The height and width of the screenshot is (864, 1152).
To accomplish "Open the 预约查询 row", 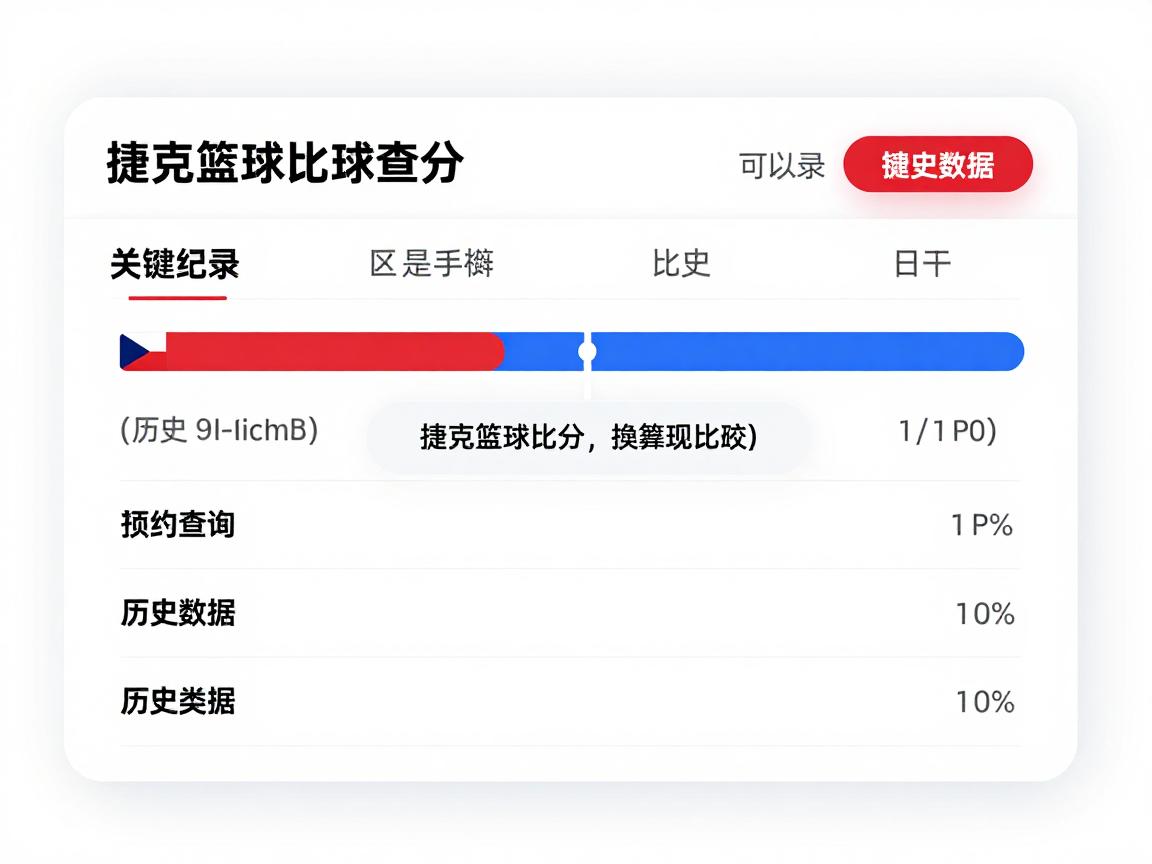I will point(179,524).
